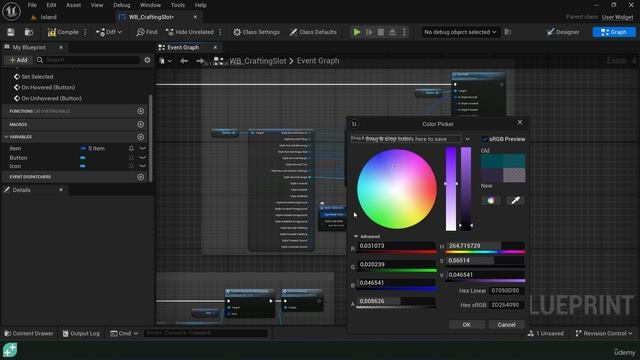Open the Content Drawer

(29, 333)
